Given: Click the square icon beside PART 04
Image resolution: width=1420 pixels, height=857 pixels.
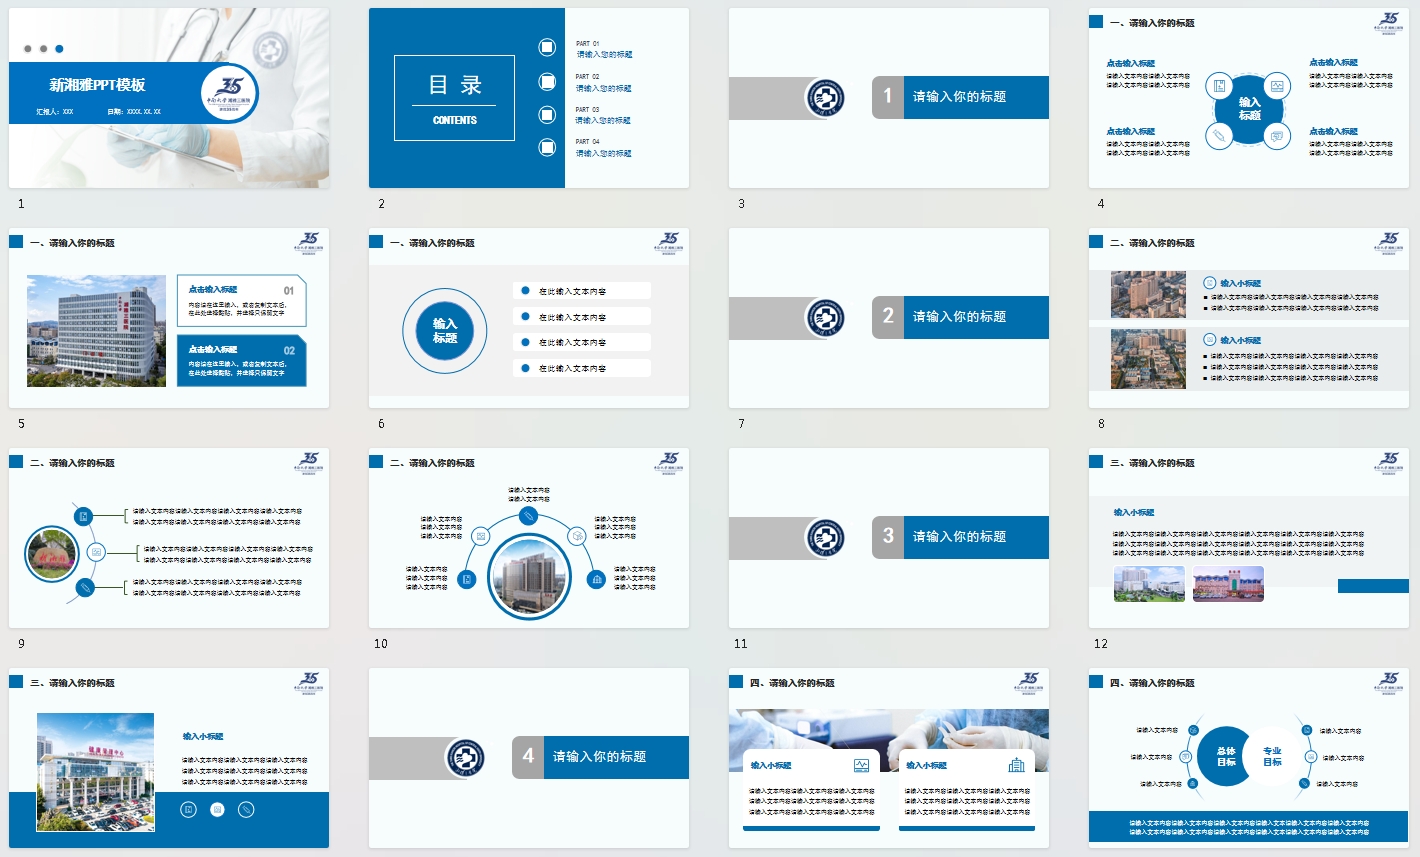Looking at the screenshot, I should (547, 147).
